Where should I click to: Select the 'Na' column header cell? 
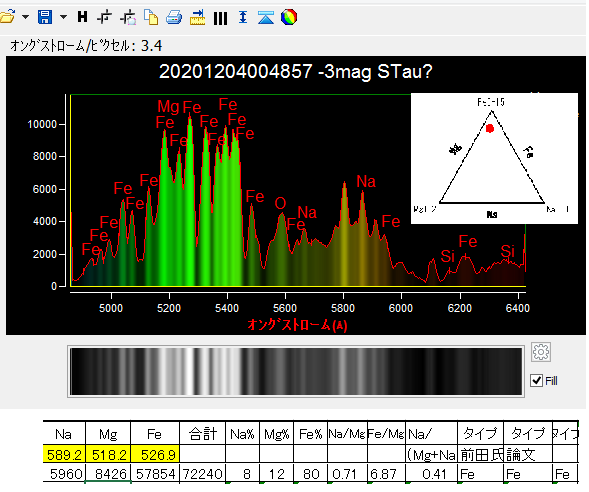64,434
